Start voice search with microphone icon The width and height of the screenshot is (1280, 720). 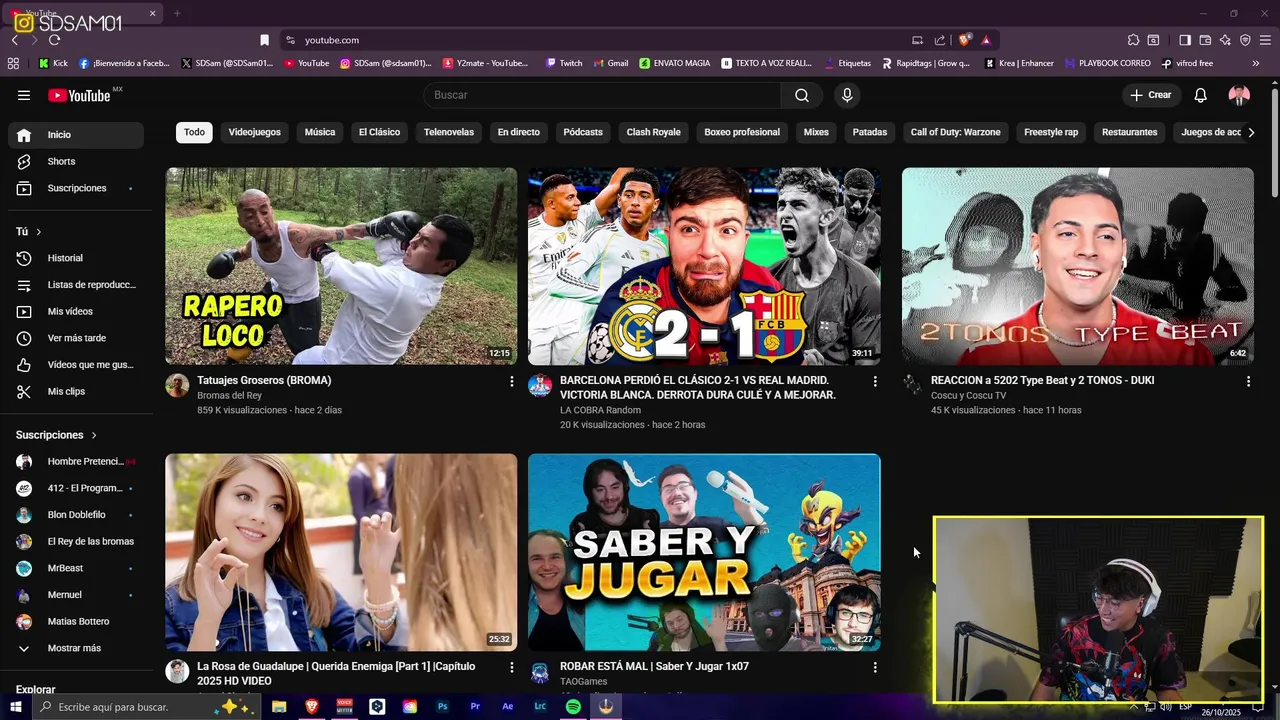point(847,95)
